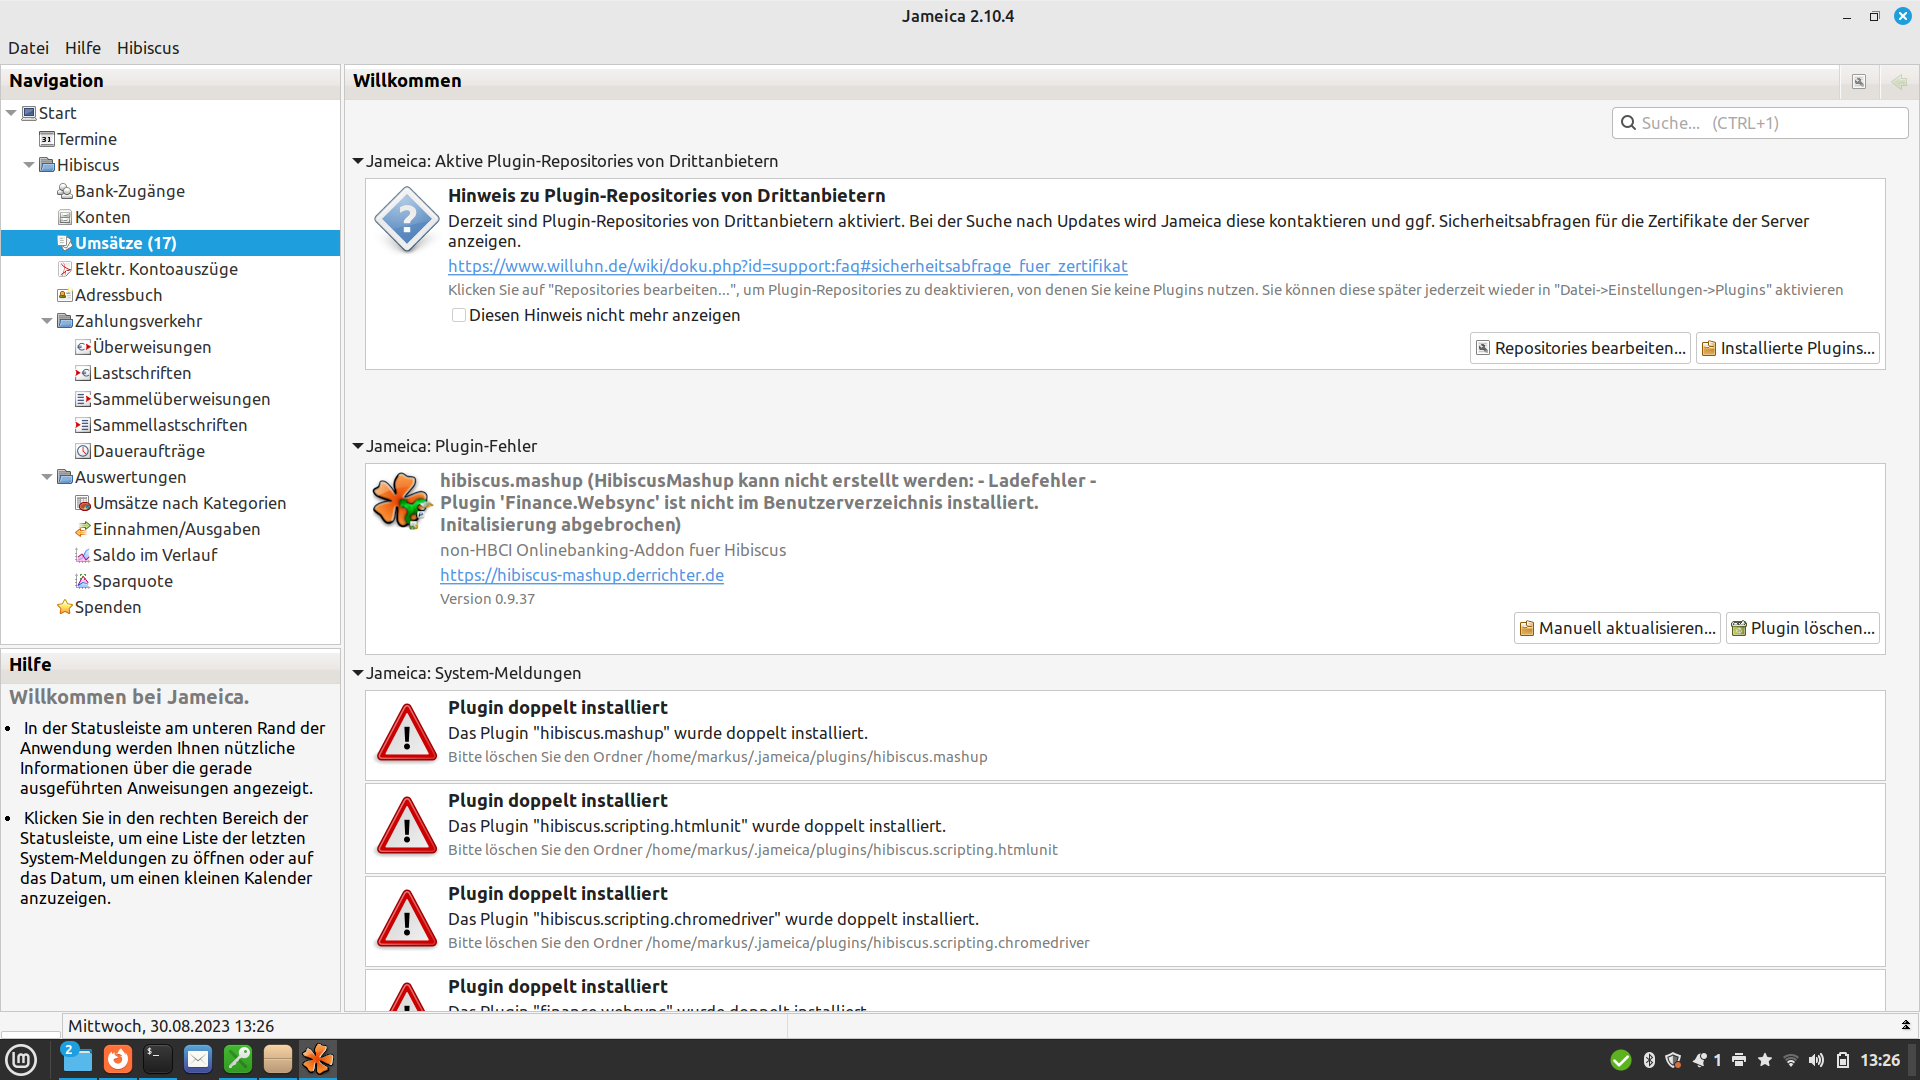The width and height of the screenshot is (1920, 1080).
Task: Click the Spenden star icon
Action: pyautogui.click(x=65, y=607)
